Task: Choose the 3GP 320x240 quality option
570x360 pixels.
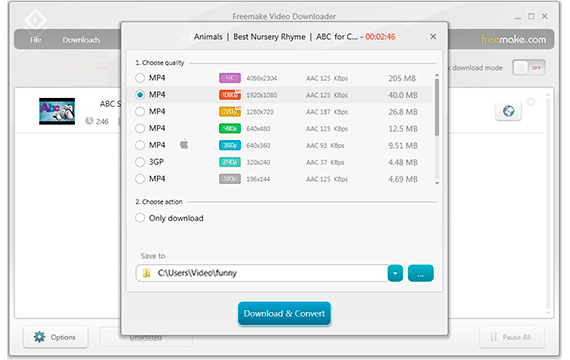Action: (x=140, y=162)
